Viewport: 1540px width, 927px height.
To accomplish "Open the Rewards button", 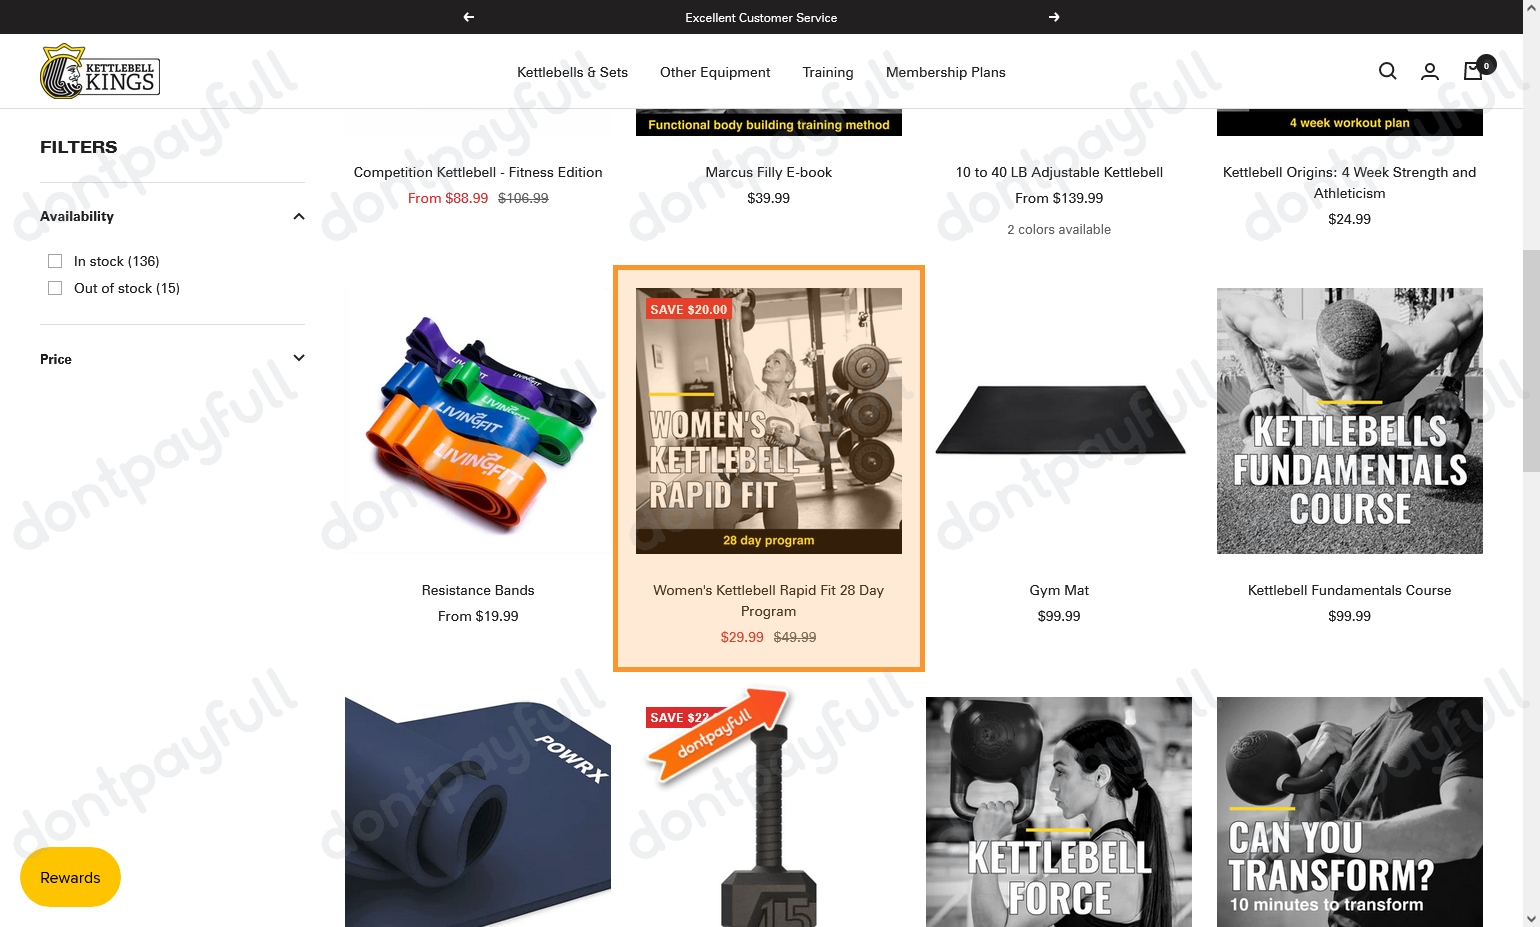I will pos(70,877).
